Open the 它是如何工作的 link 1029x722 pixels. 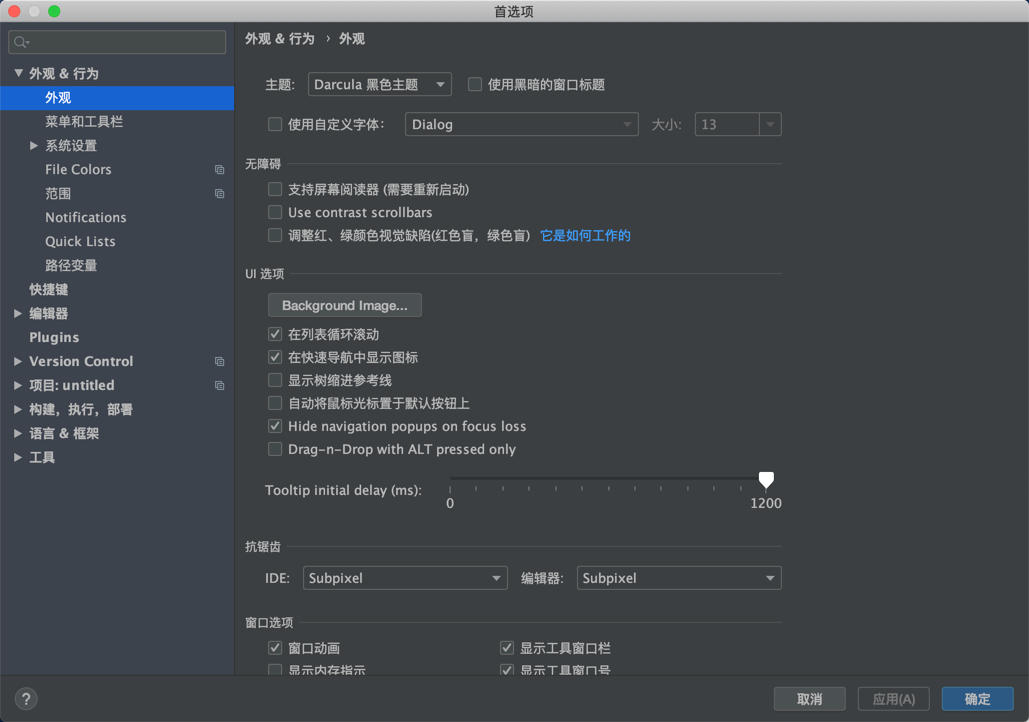pos(585,235)
